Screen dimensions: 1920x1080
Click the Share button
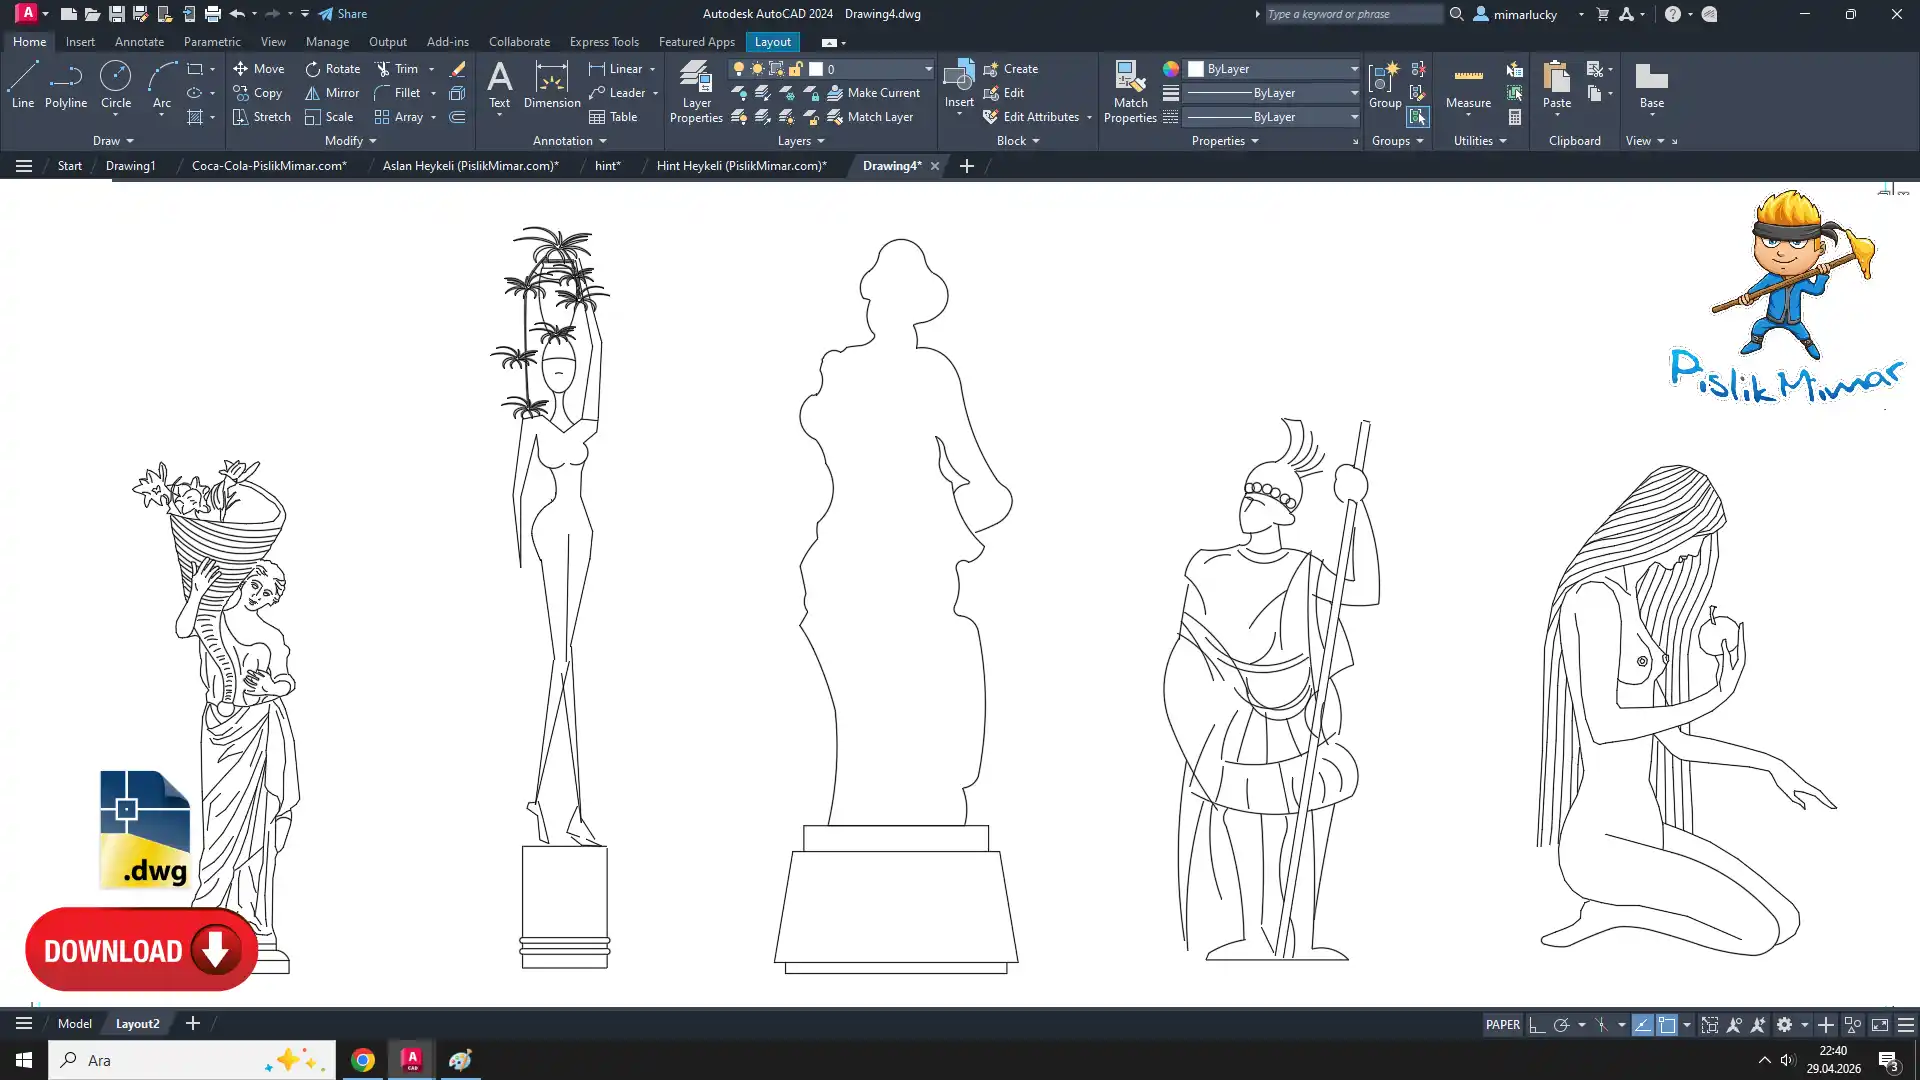click(x=343, y=14)
